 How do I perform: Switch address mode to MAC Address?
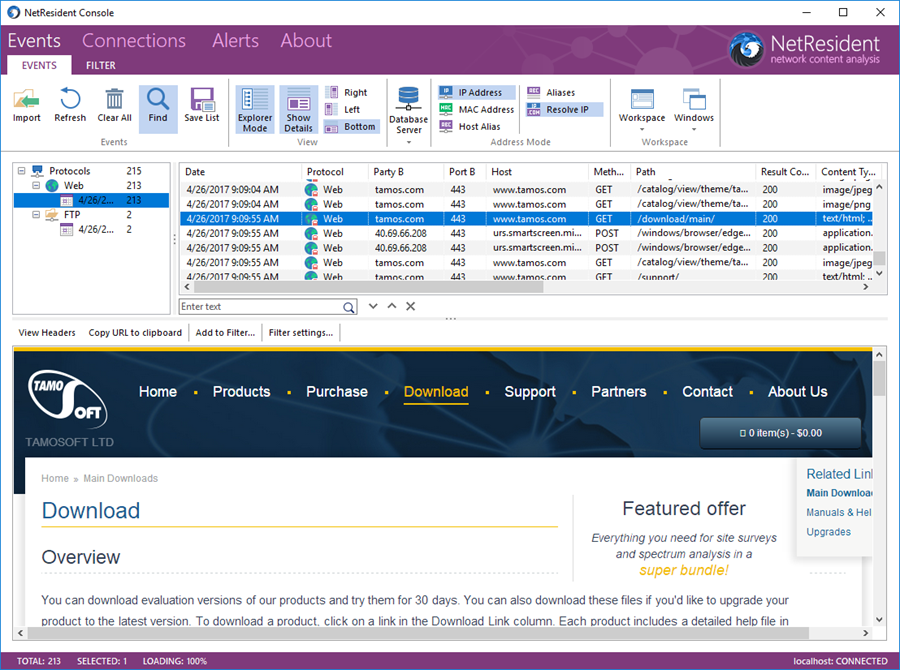point(477,110)
